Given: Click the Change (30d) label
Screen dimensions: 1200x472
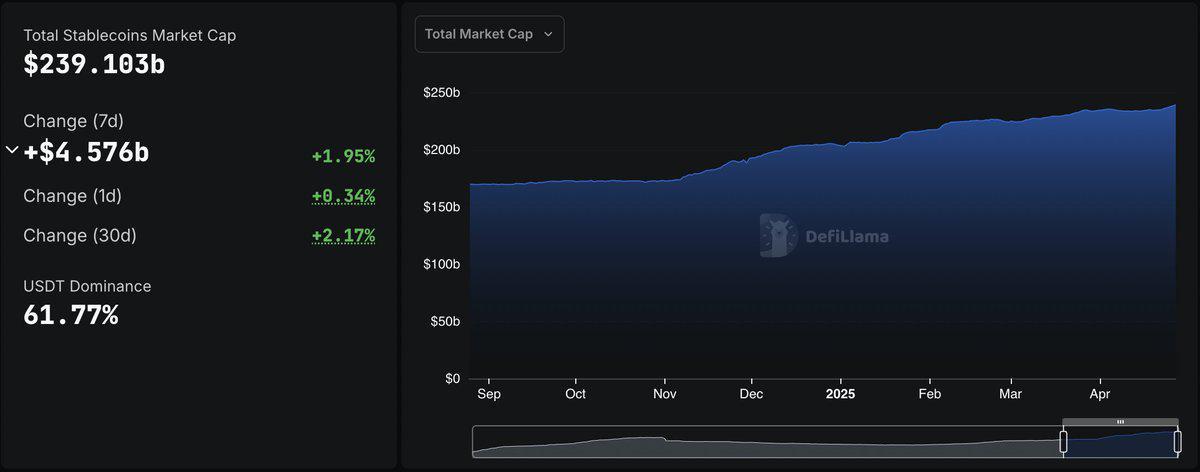Looking at the screenshot, I should 79,236.
